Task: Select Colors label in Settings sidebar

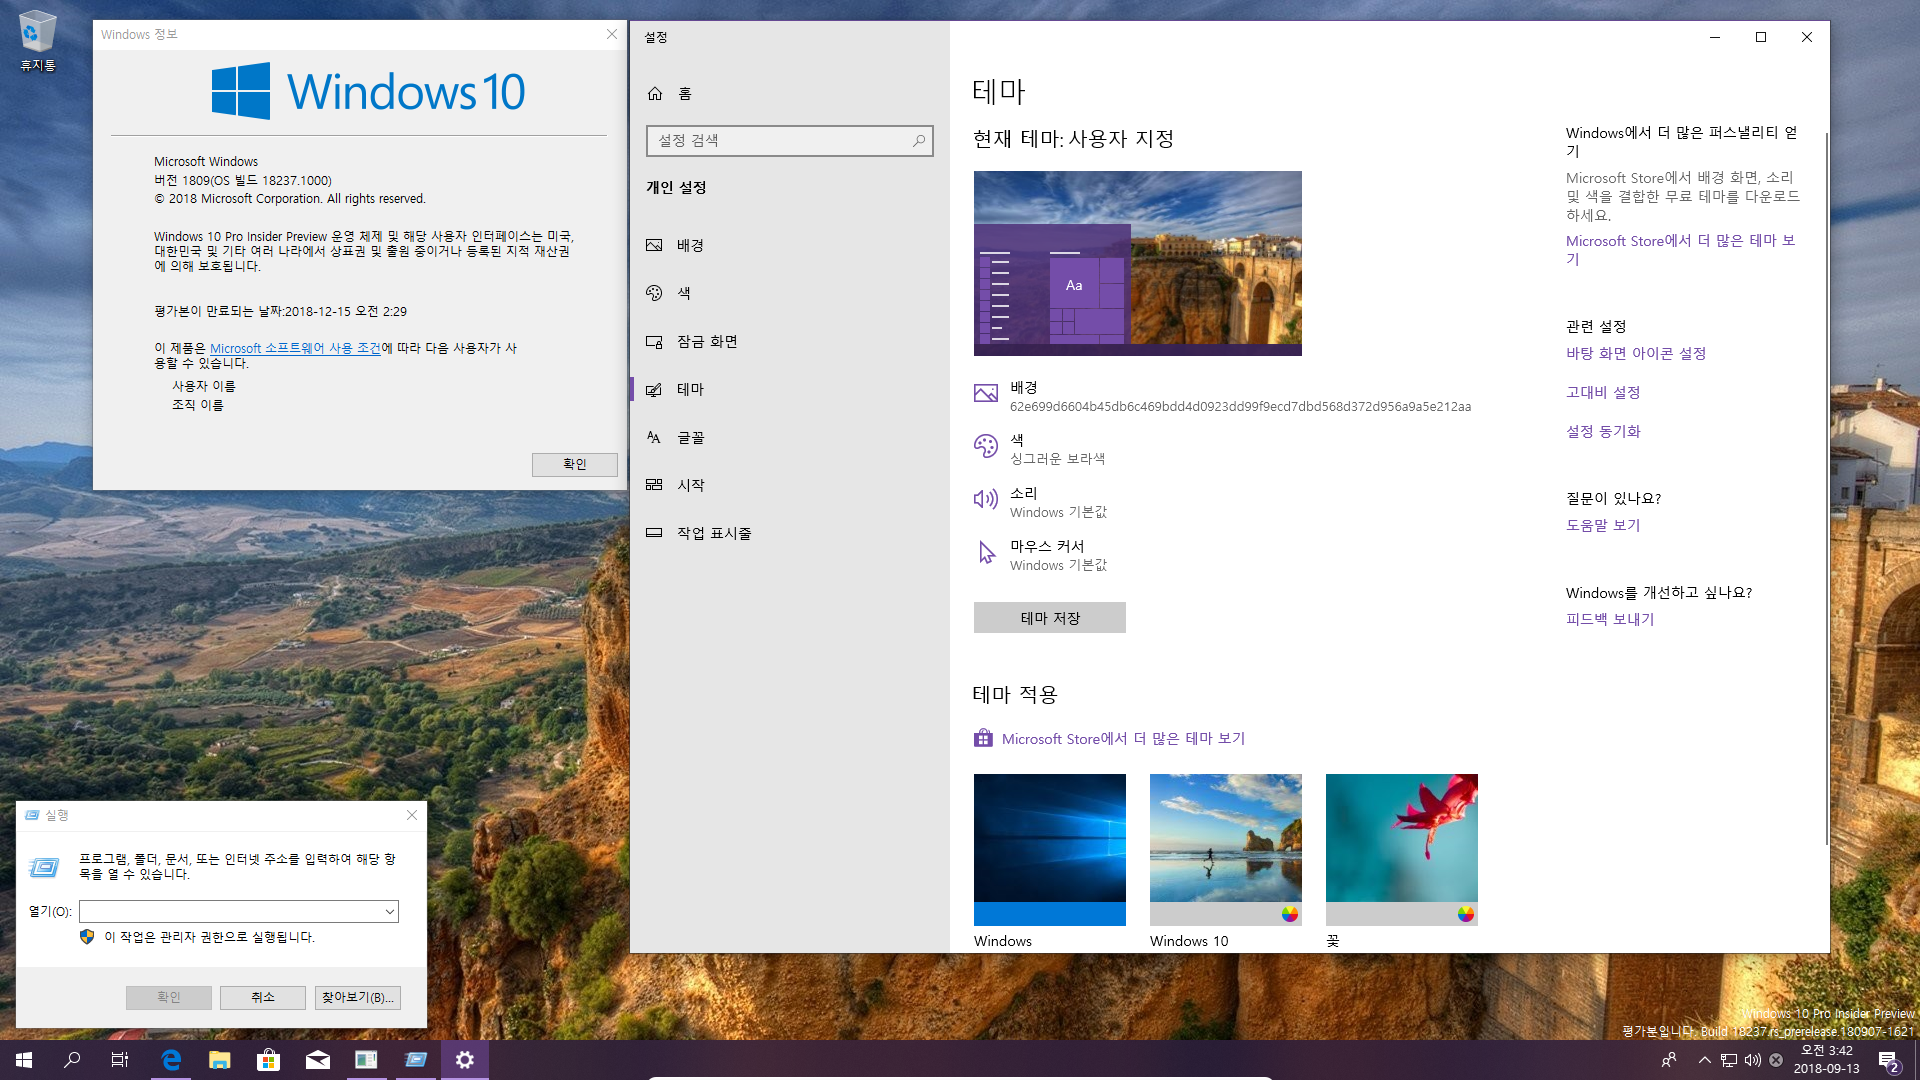Action: pyautogui.click(x=684, y=293)
